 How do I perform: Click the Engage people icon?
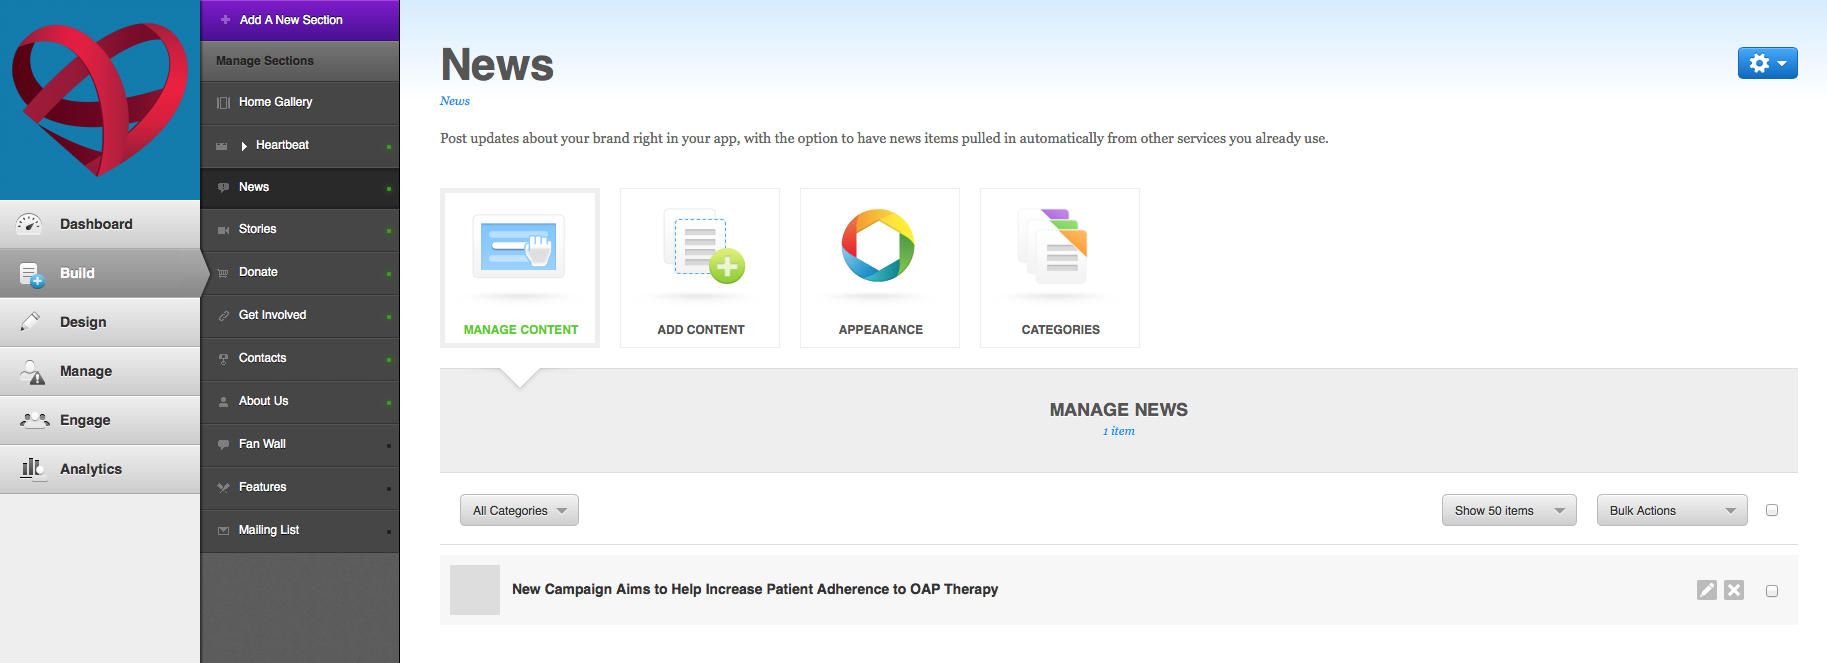click(35, 420)
